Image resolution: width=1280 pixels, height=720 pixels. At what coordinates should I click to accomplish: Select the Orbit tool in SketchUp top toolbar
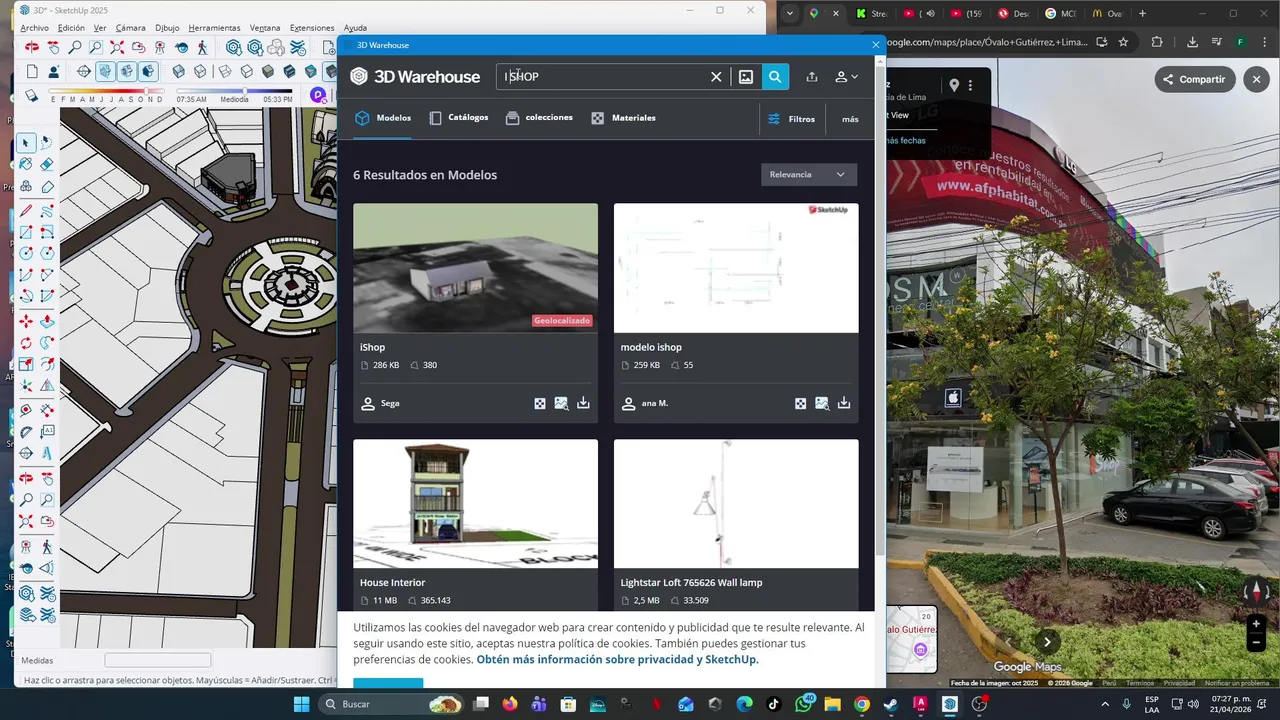(32, 47)
